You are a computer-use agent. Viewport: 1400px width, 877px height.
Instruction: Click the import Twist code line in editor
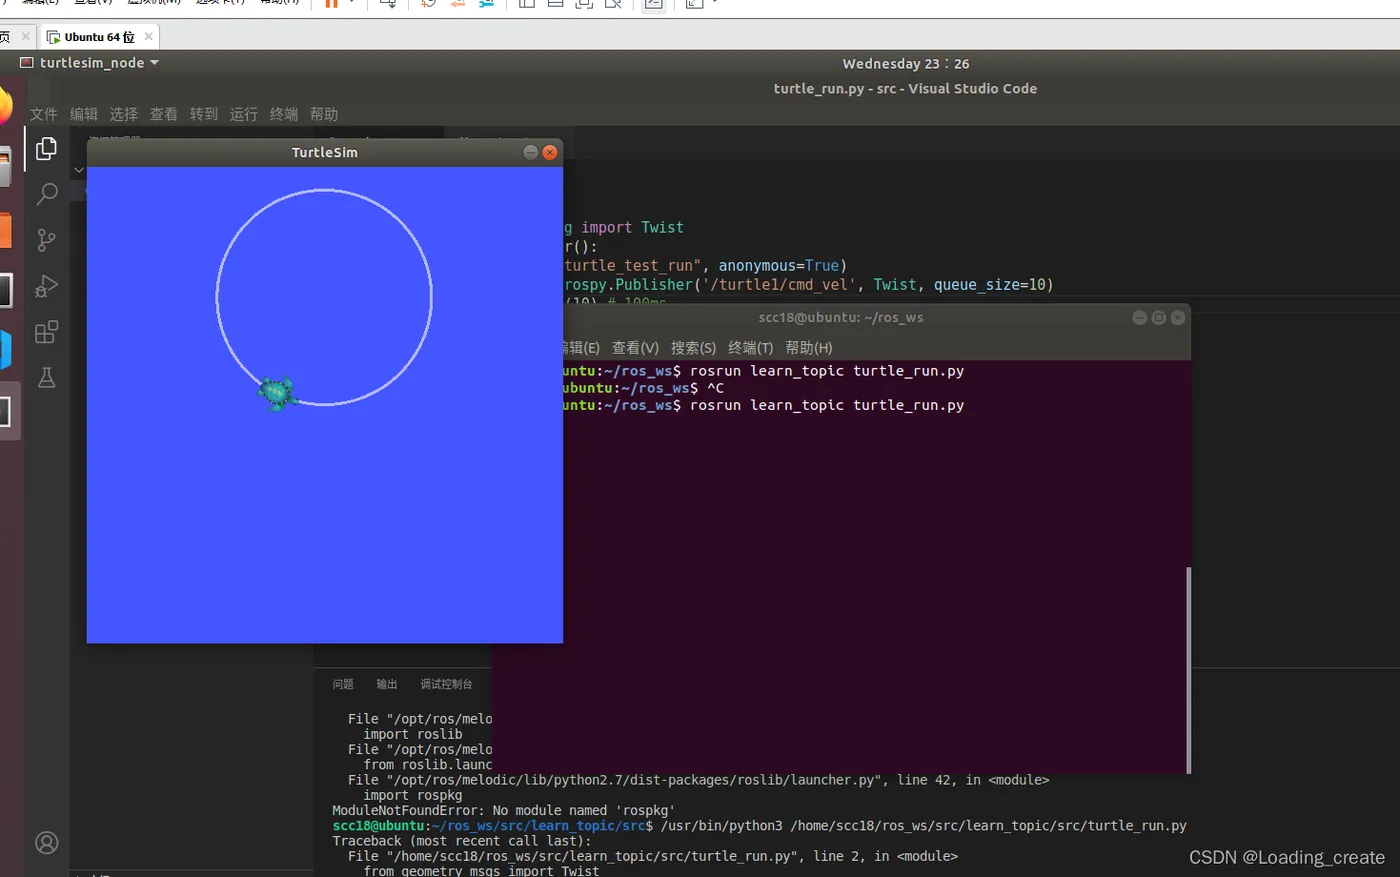tap(623, 227)
